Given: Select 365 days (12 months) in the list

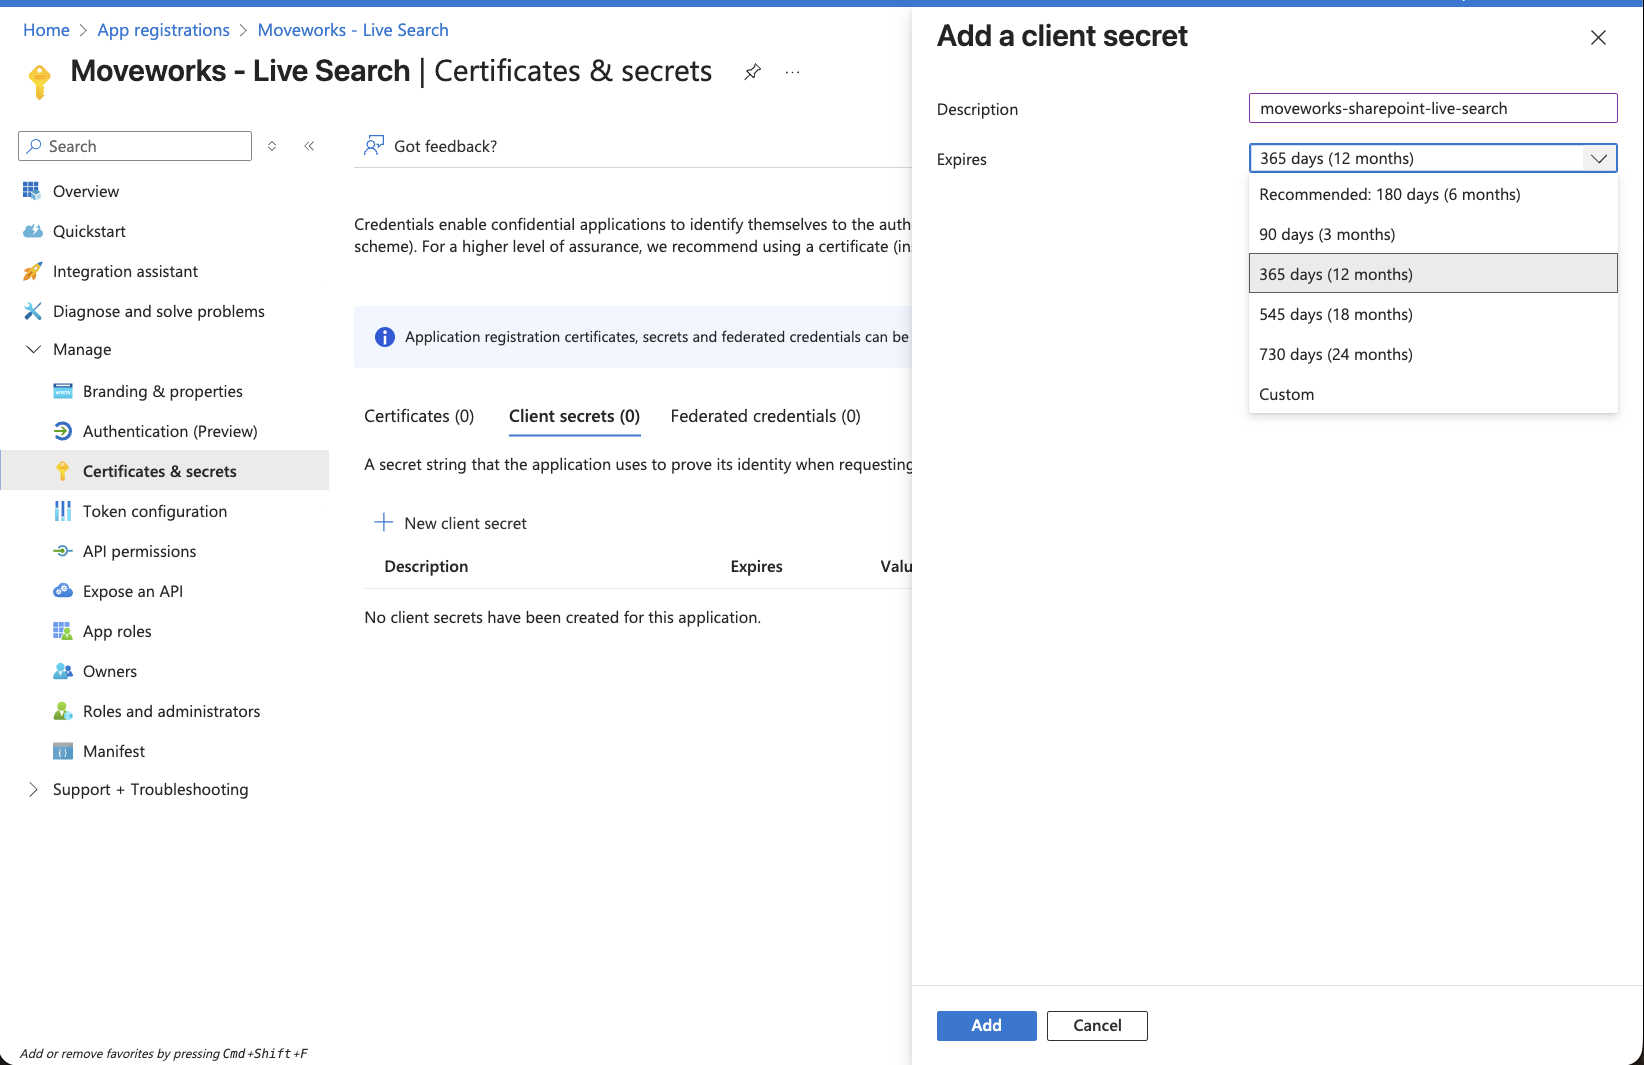Looking at the screenshot, I should [1433, 273].
